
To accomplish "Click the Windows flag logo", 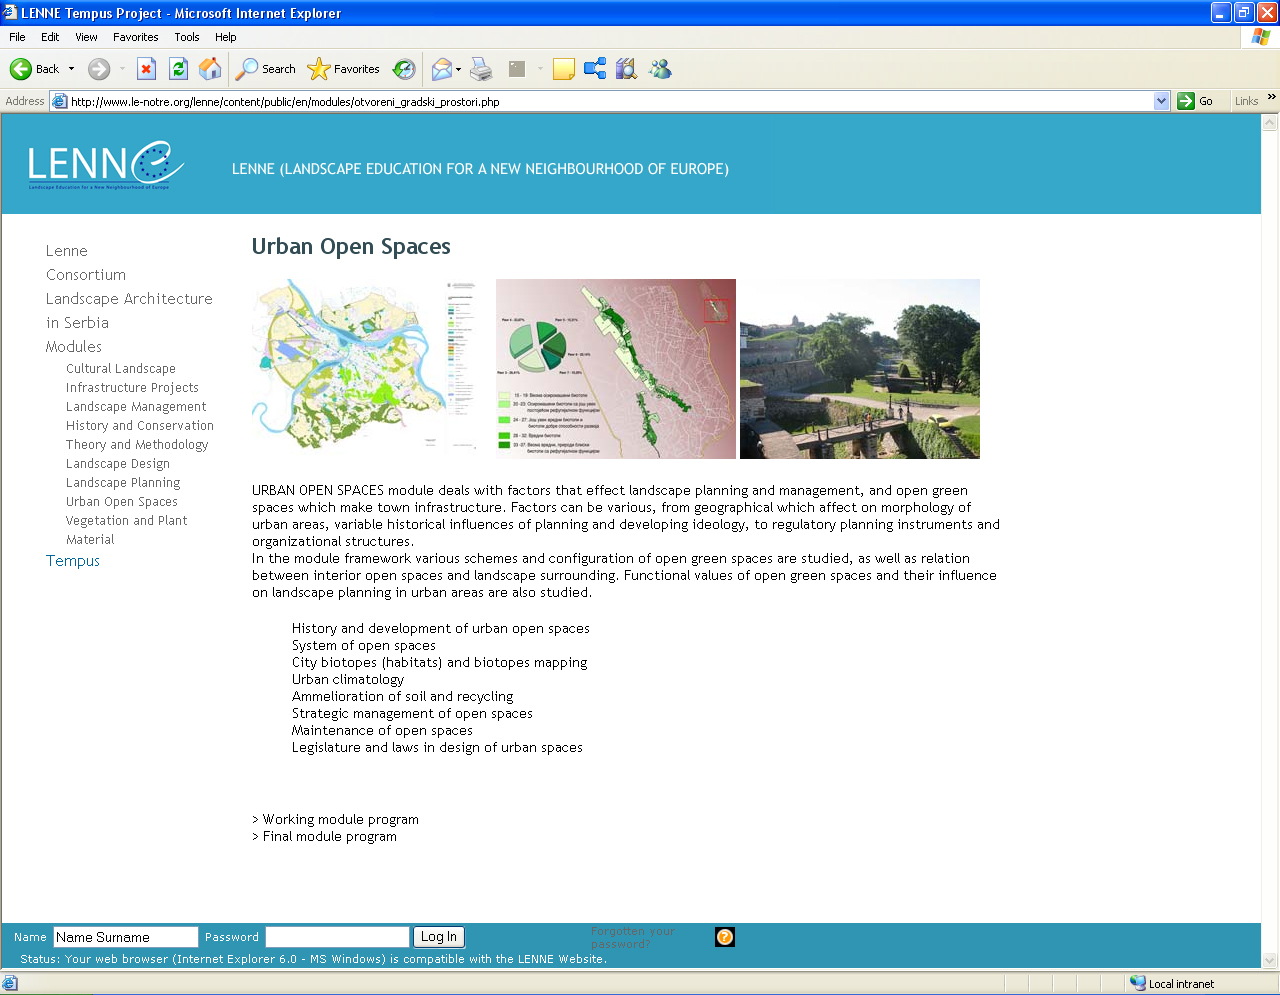I will point(1261,37).
